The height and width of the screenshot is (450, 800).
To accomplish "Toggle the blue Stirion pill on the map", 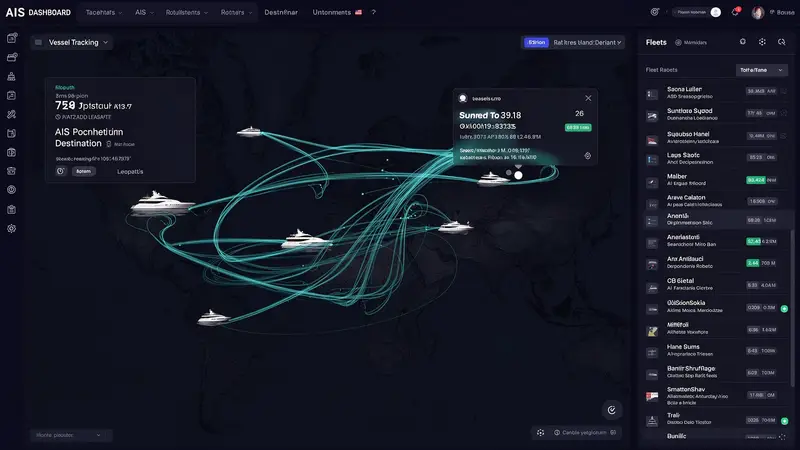I will coord(536,42).
